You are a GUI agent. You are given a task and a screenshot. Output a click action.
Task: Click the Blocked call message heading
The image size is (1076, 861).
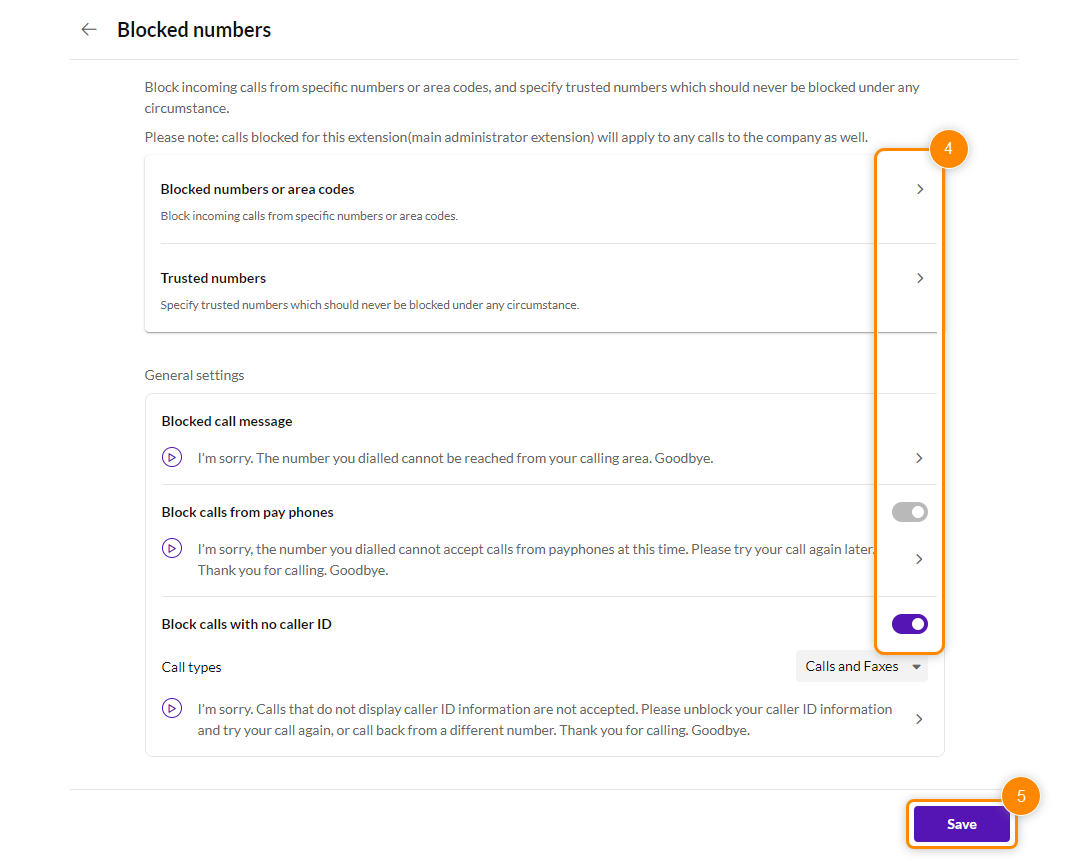click(227, 421)
